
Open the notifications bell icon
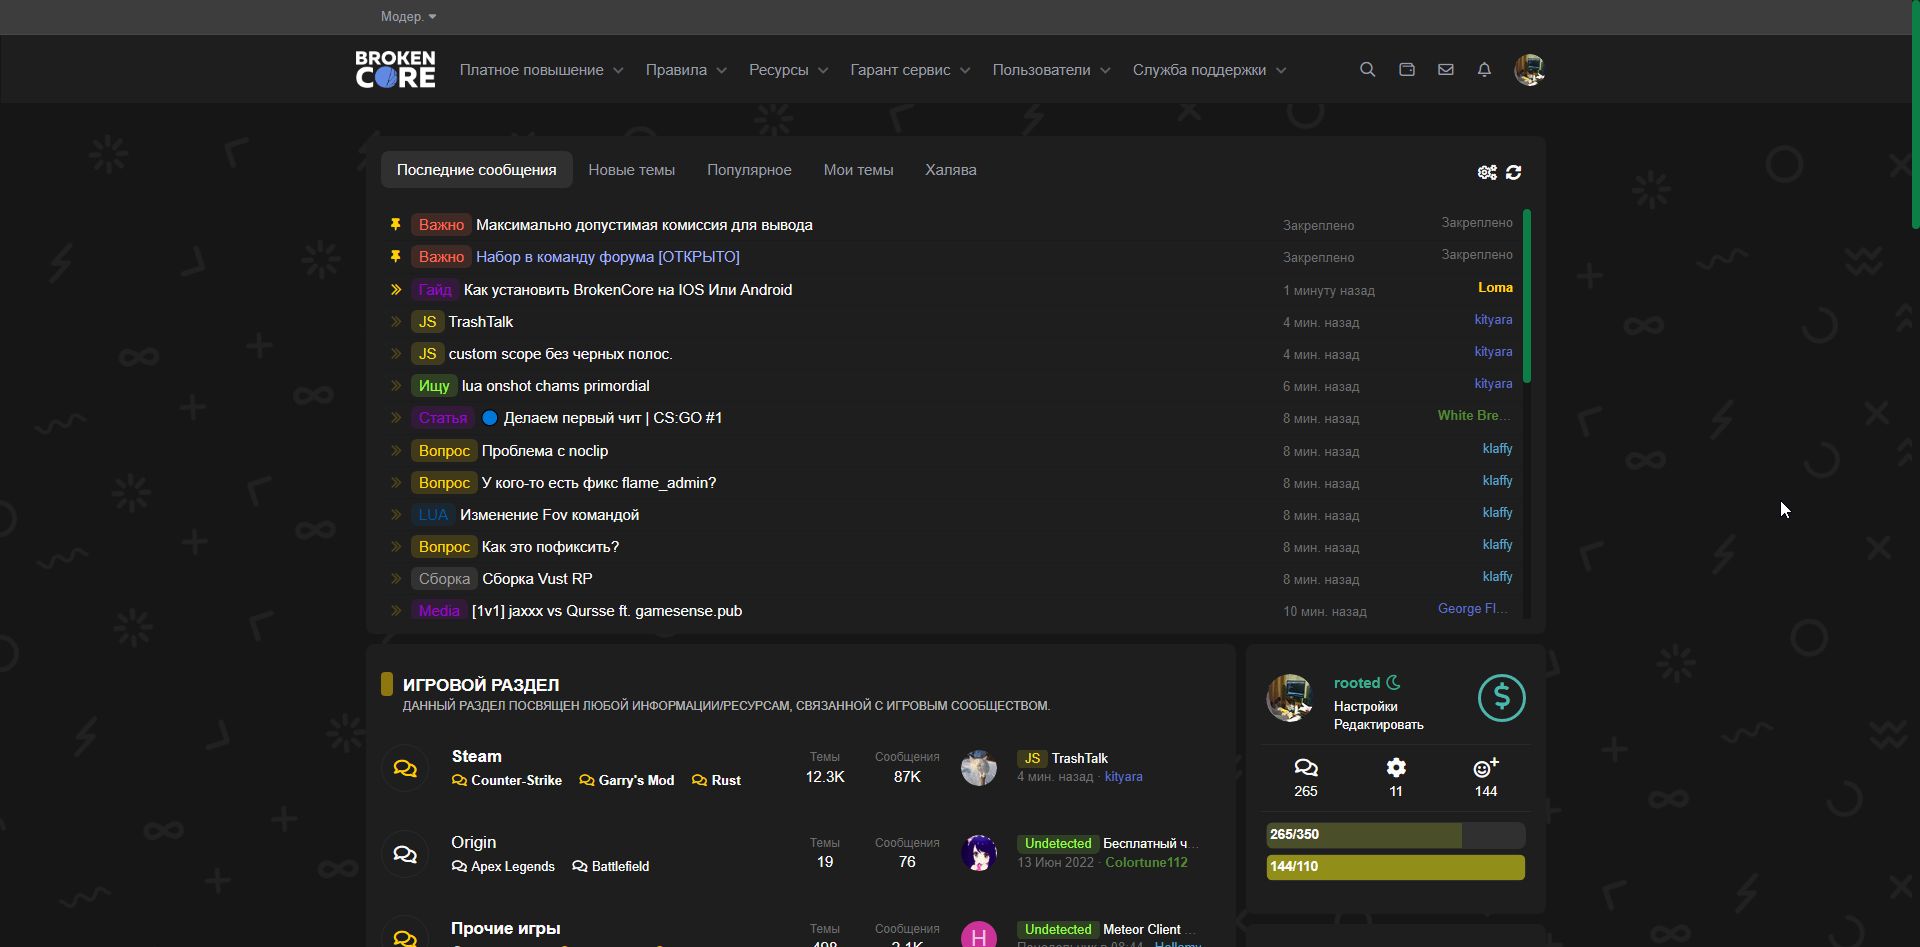point(1484,70)
